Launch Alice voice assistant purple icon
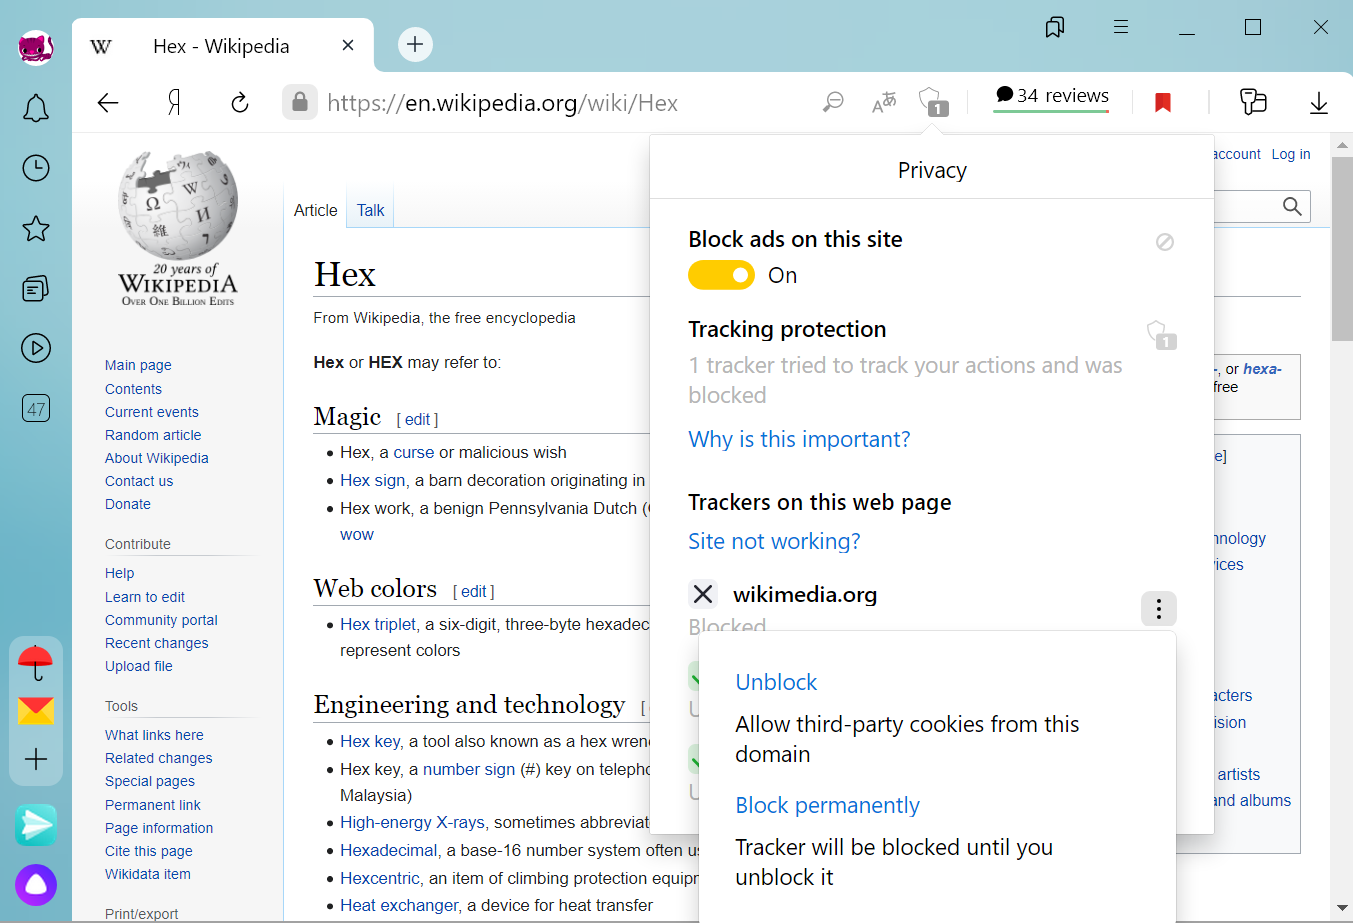1353x923 pixels. 36,885
